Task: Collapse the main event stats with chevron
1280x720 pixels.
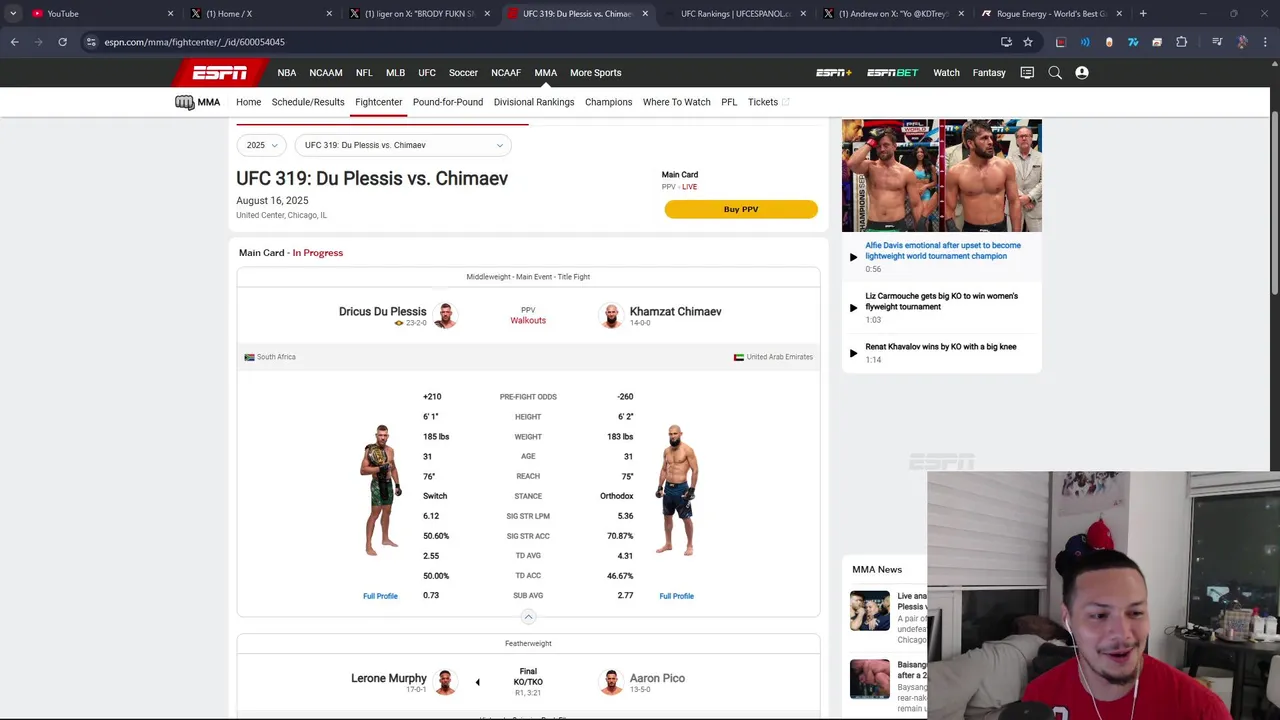Action: (528, 617)
